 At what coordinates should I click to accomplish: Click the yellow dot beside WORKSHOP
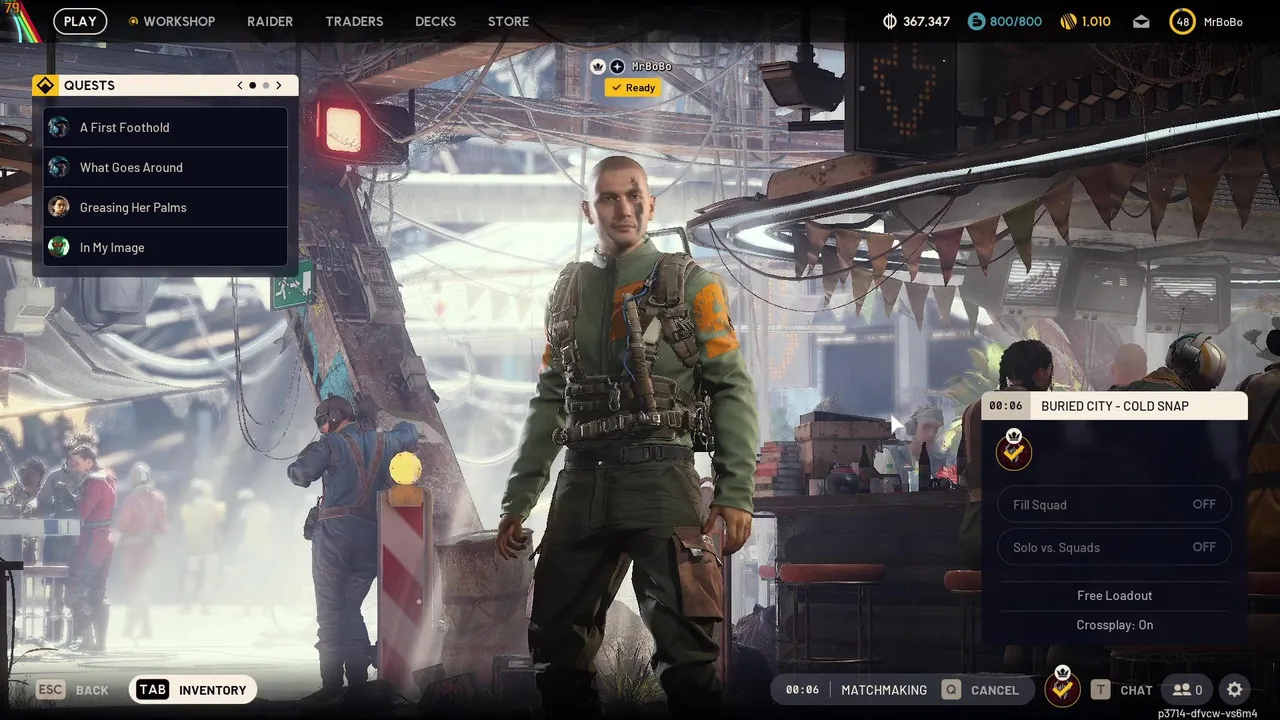[x=134, y=21]
